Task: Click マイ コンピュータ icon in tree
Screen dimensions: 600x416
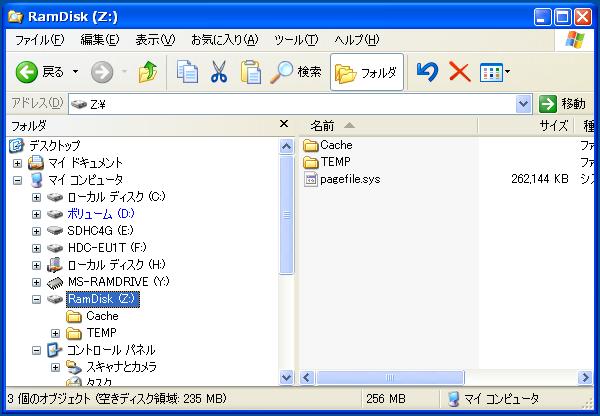Action: click(36, 180)
